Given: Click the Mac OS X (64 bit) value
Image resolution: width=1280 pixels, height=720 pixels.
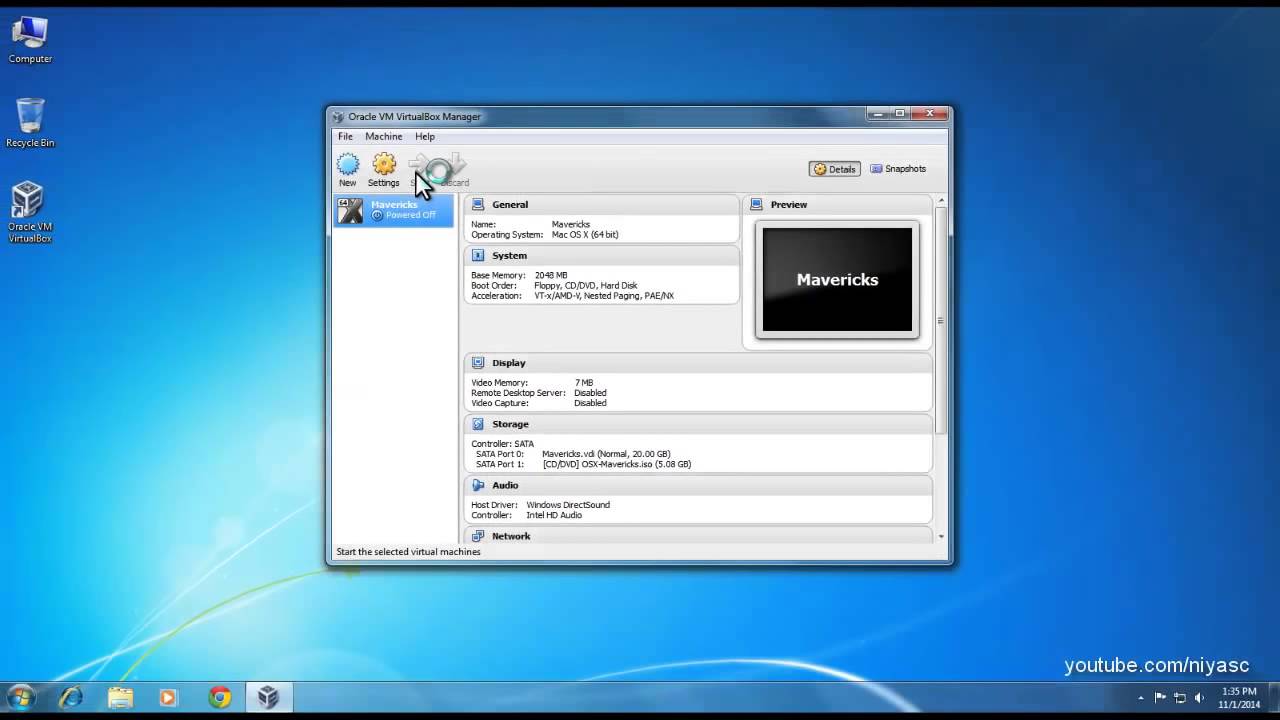Looking at the screenshot, I should [585, 234].
